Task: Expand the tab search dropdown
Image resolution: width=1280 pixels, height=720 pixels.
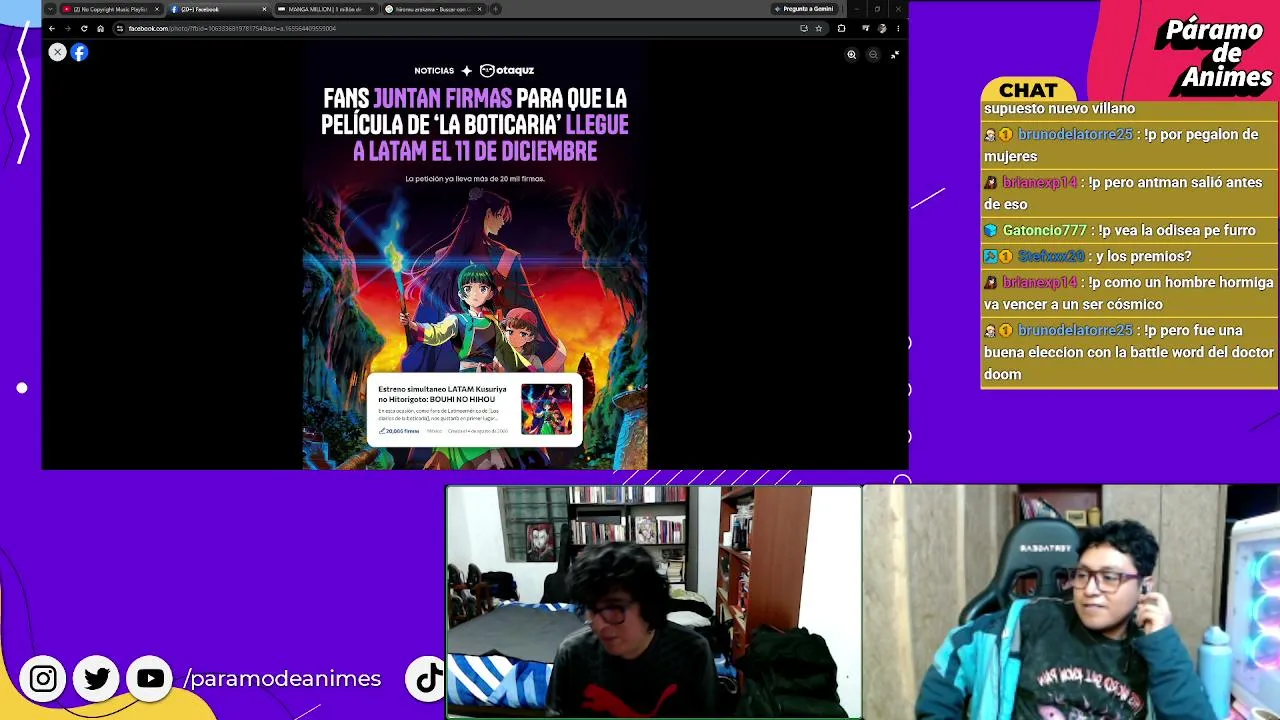Action: point(50,9)
